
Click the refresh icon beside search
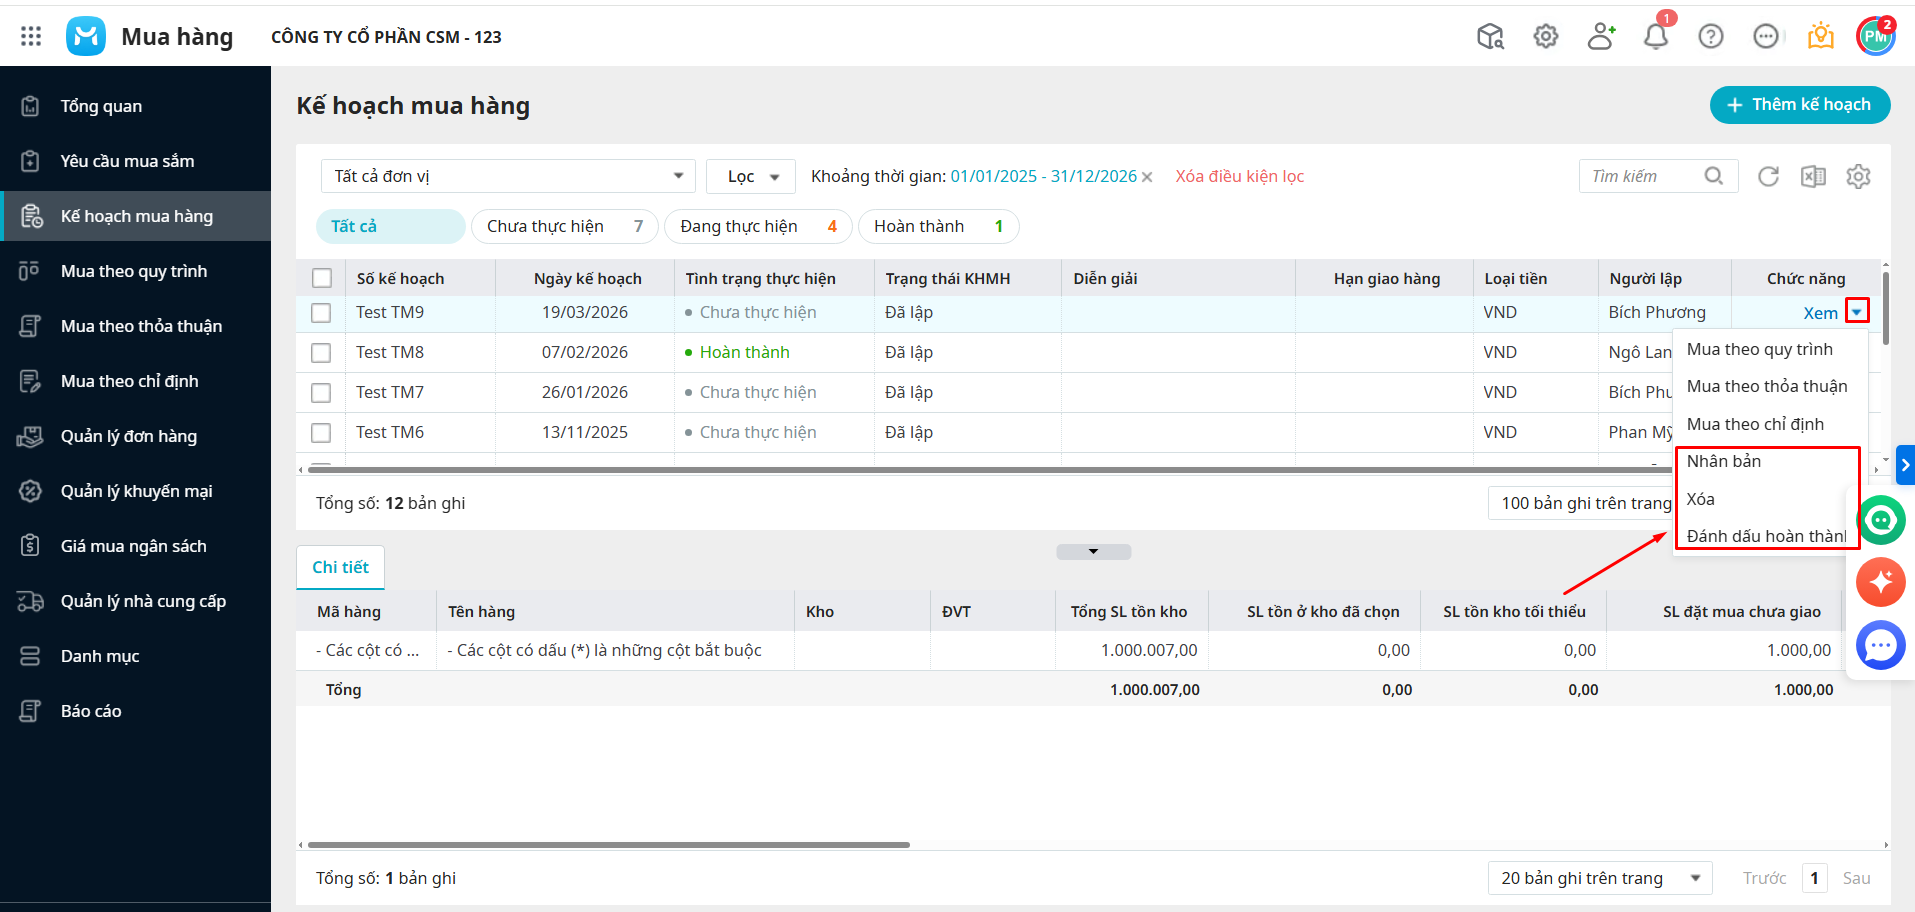point(1768,177)
